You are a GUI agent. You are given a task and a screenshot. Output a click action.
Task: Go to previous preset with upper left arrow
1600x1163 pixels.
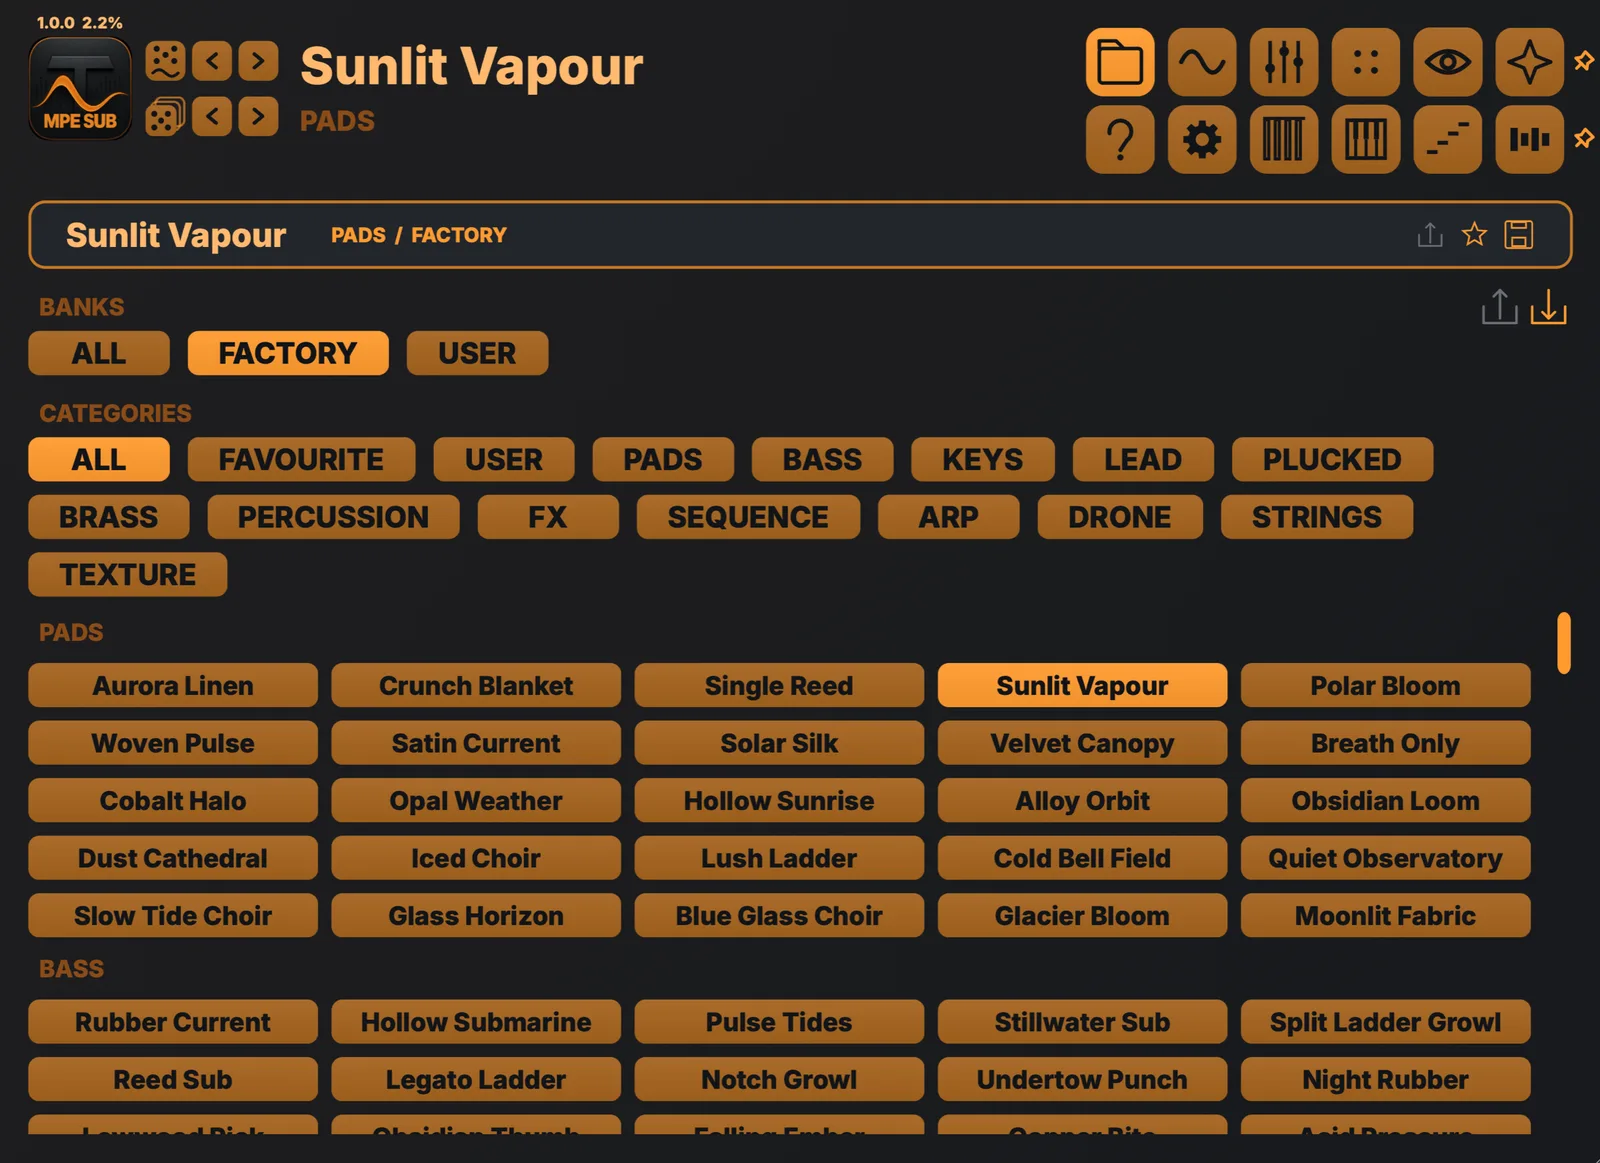[x=212, y=61]
